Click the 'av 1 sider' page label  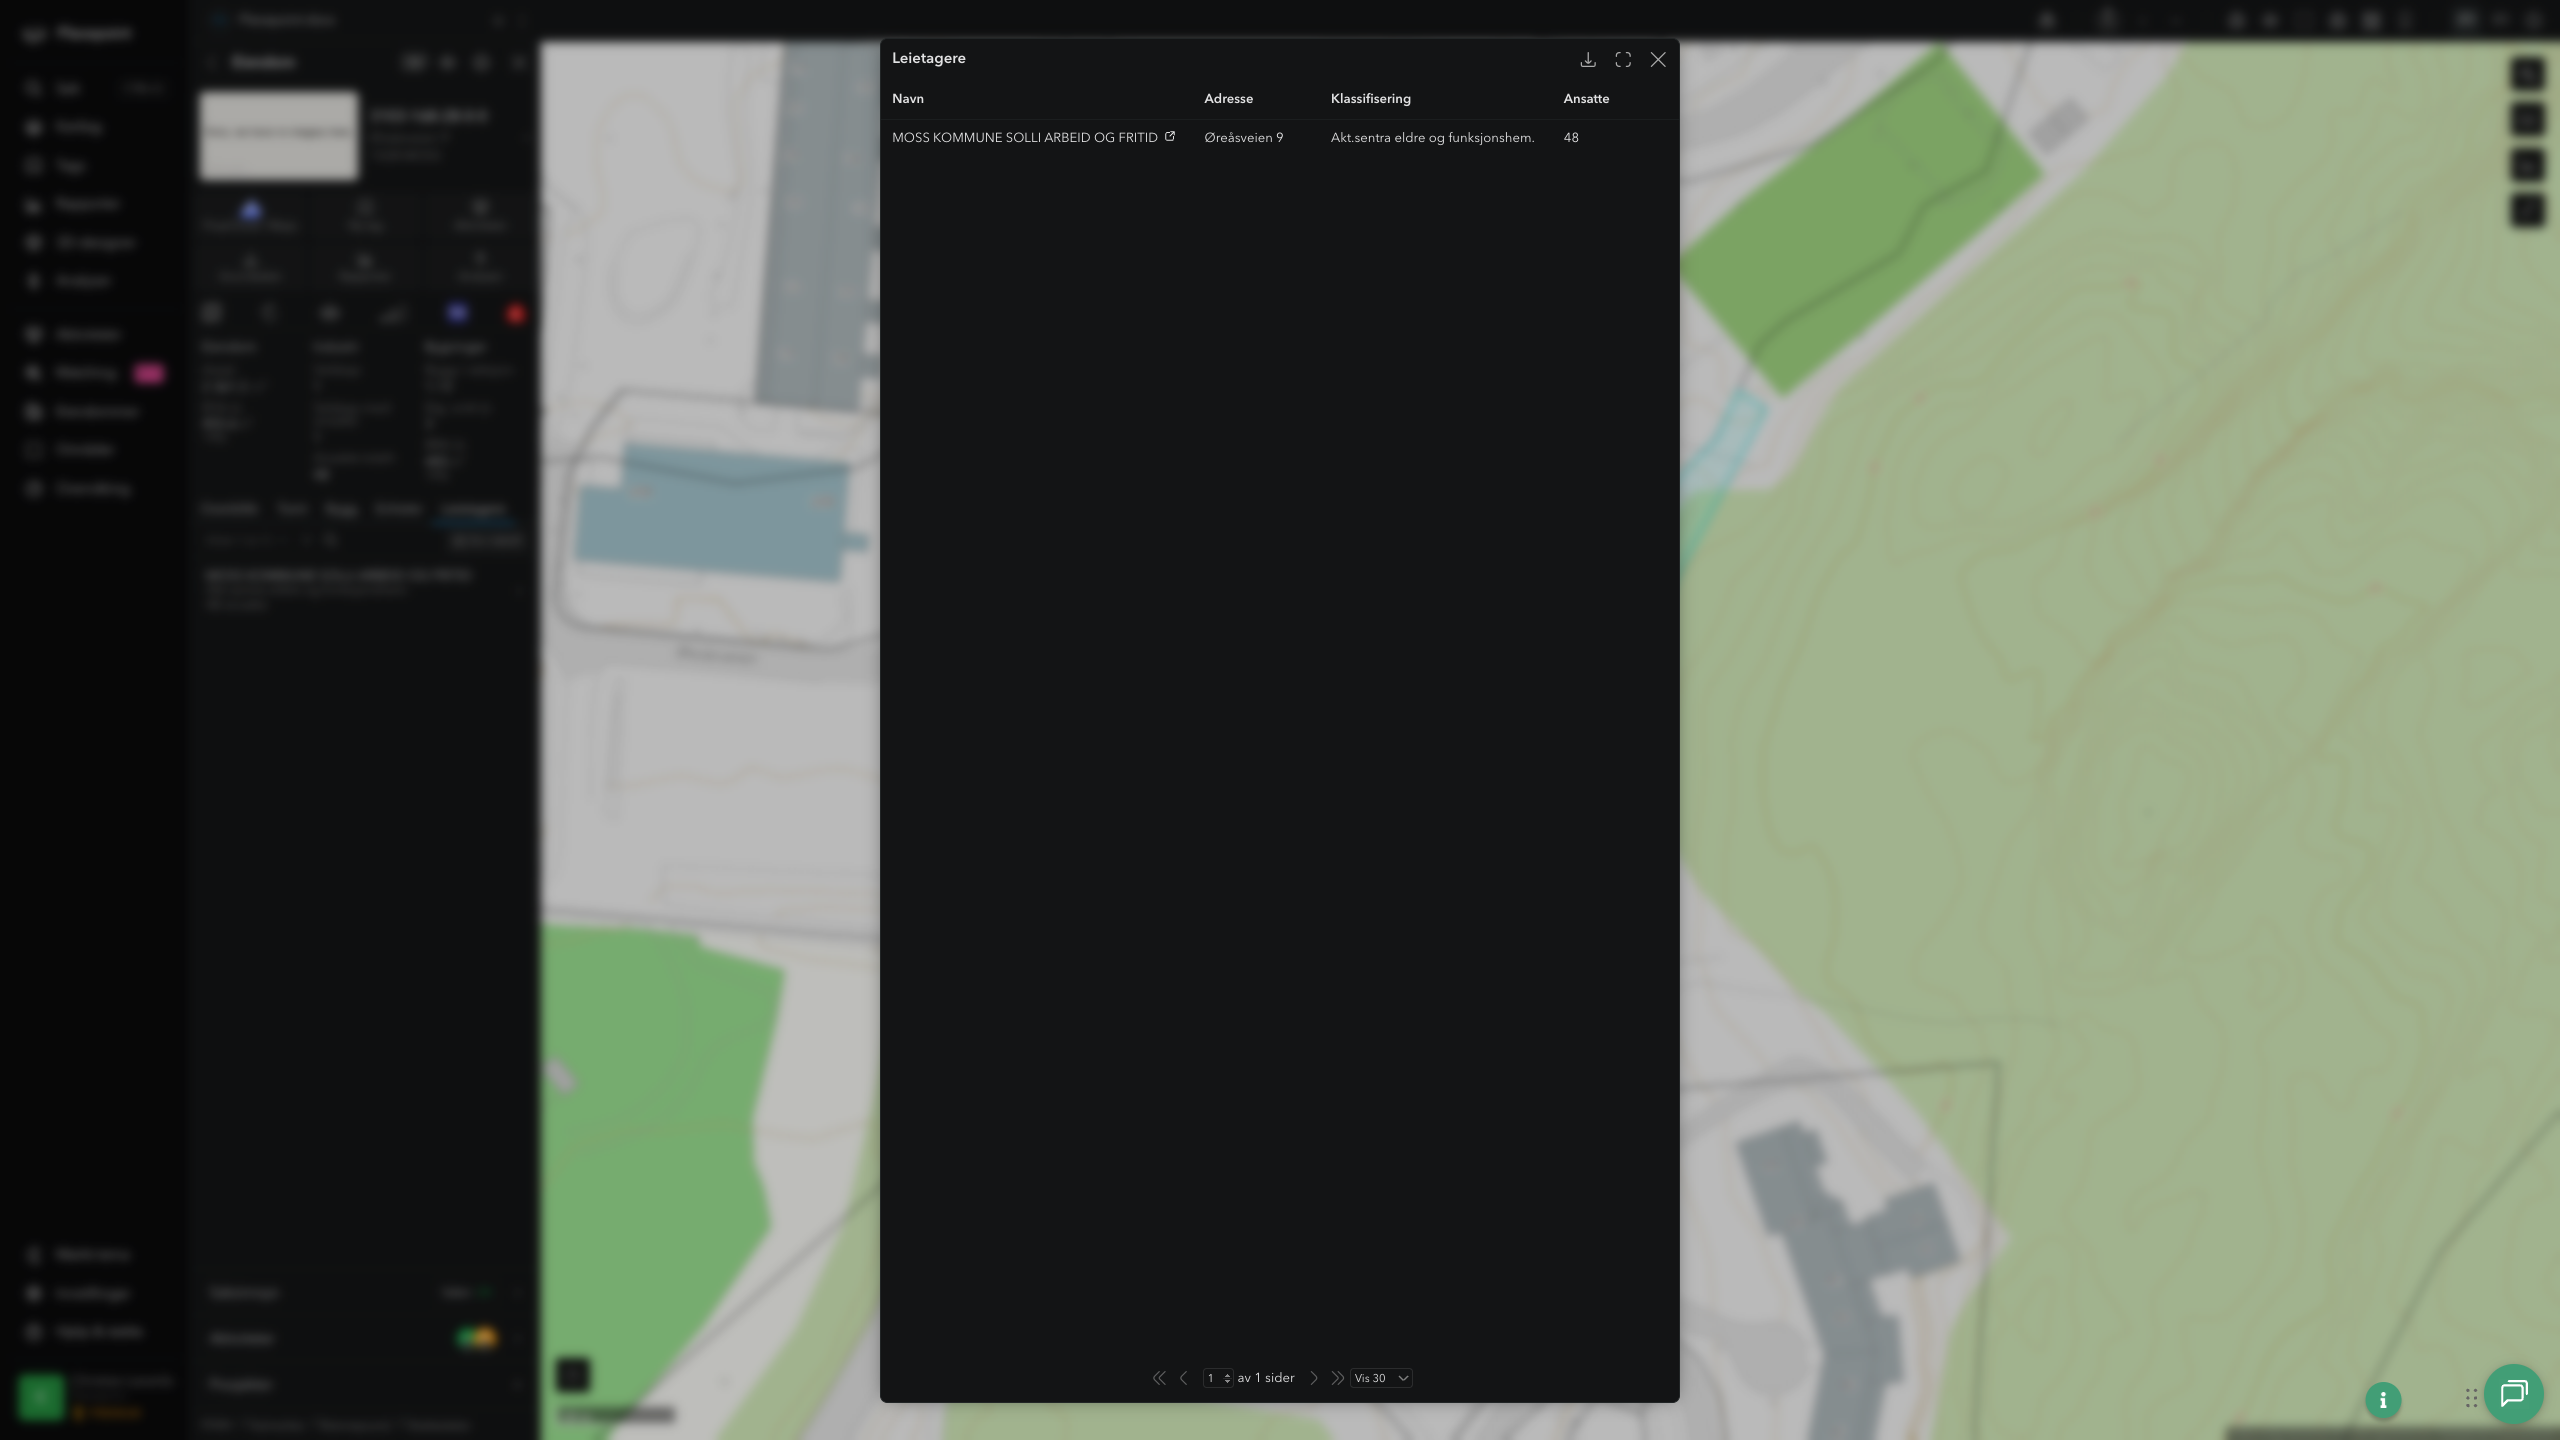pos(1266,1378)
